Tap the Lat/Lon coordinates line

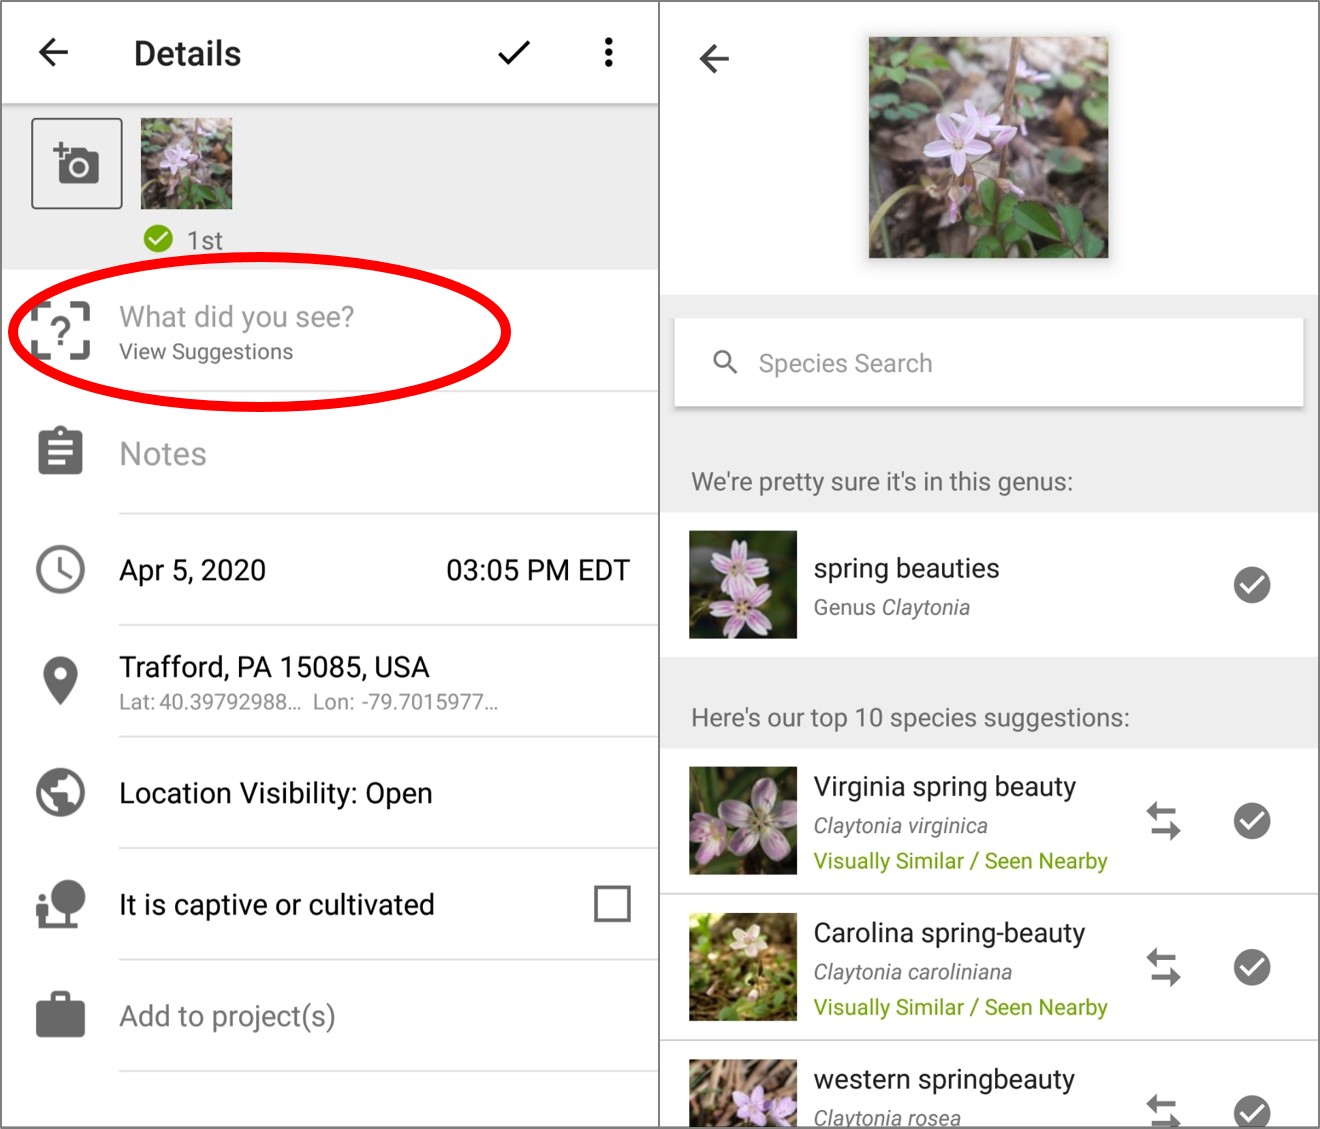pyautogui.click(x=308, y=702)
